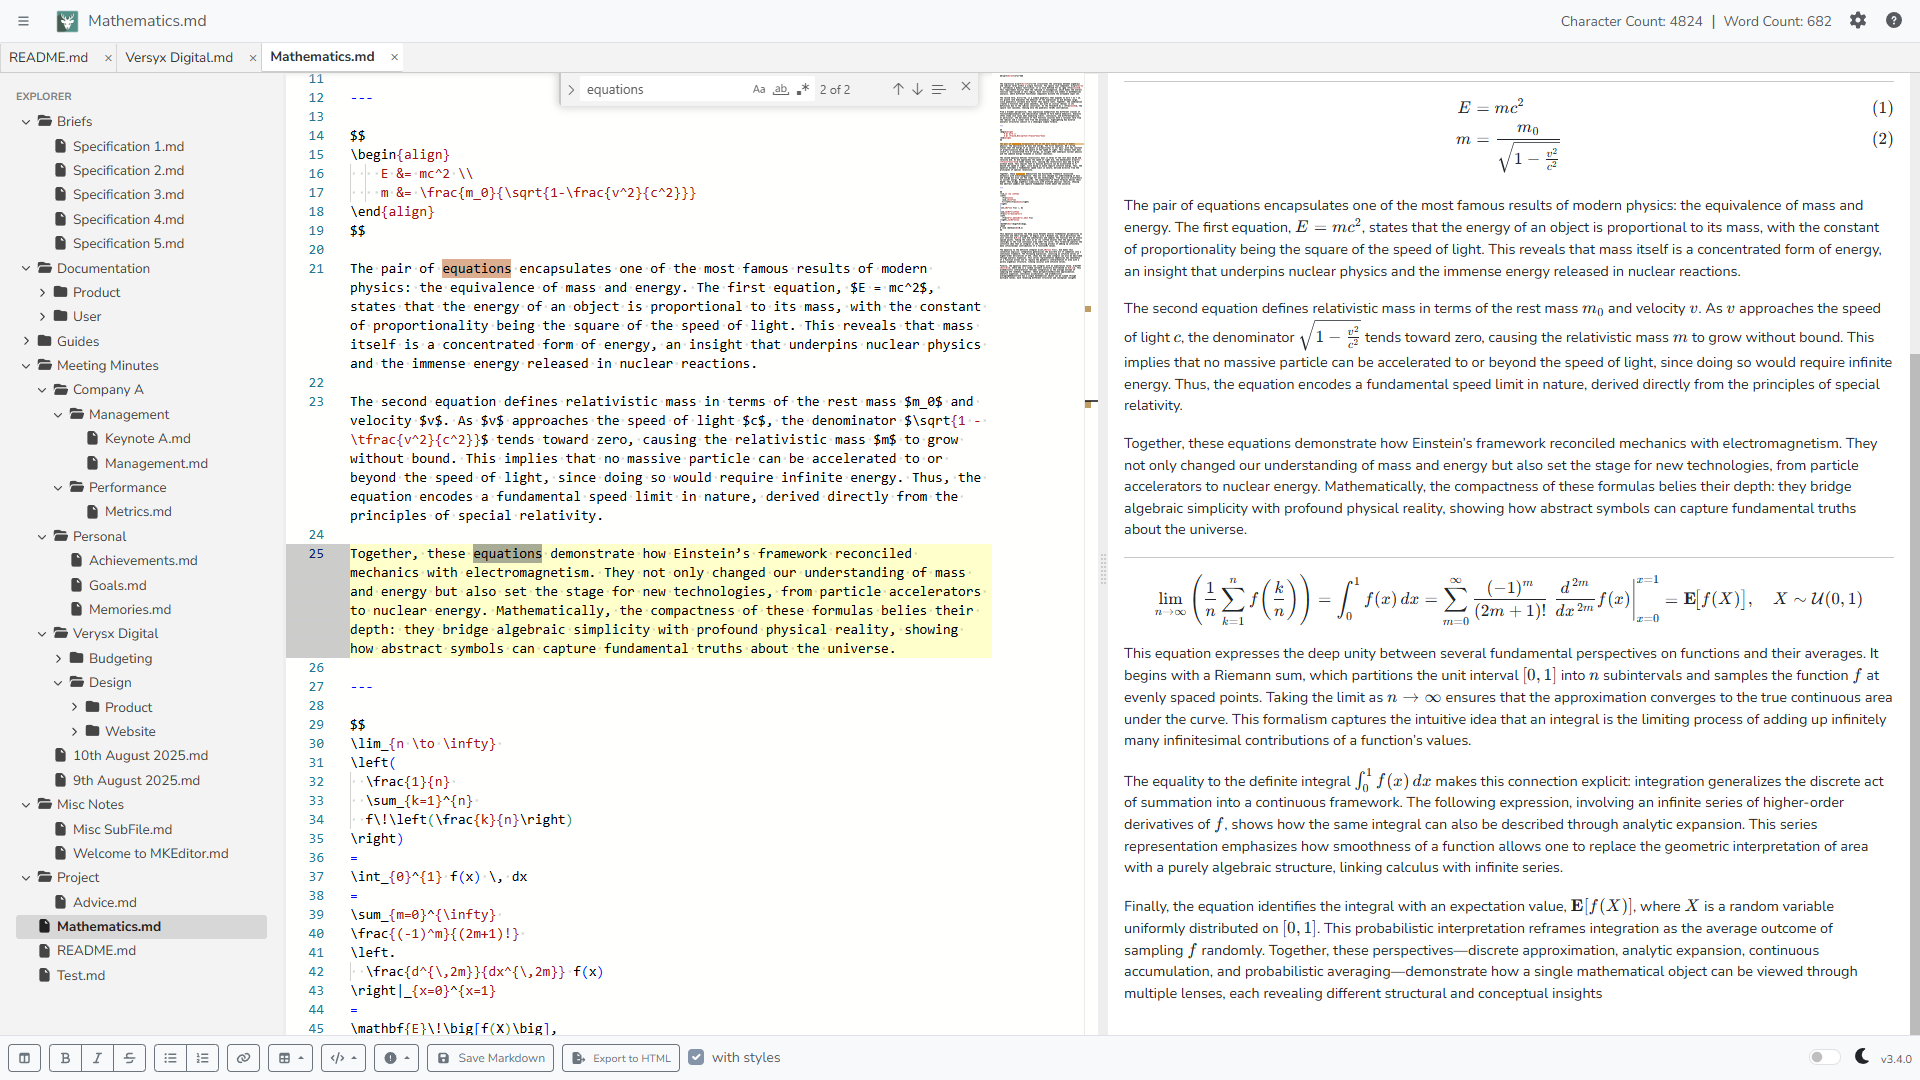Close the Versyx Digital.md tab
1920x1080 pixels.
(253, 58)
